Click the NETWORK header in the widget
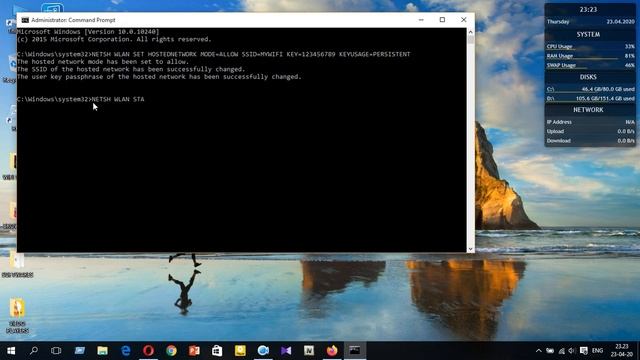This screenshot has height=360, width=640. pyautogui.click(x=588, y=110)
